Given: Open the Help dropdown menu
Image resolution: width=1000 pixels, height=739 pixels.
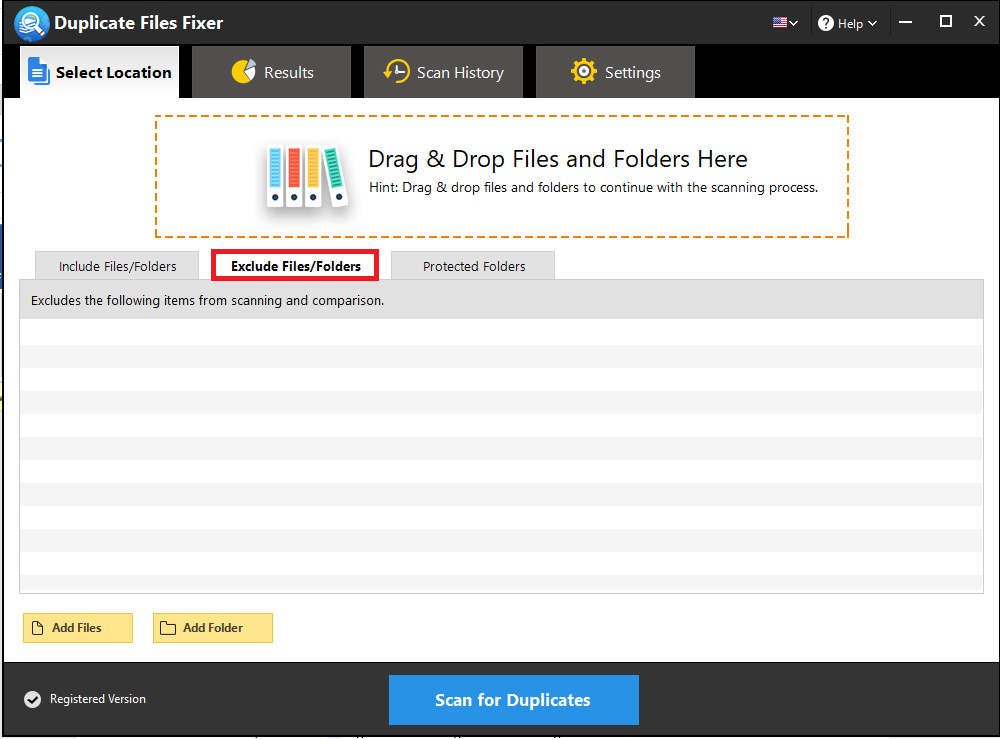Looking at the screenshot, I should click(848, 24).
